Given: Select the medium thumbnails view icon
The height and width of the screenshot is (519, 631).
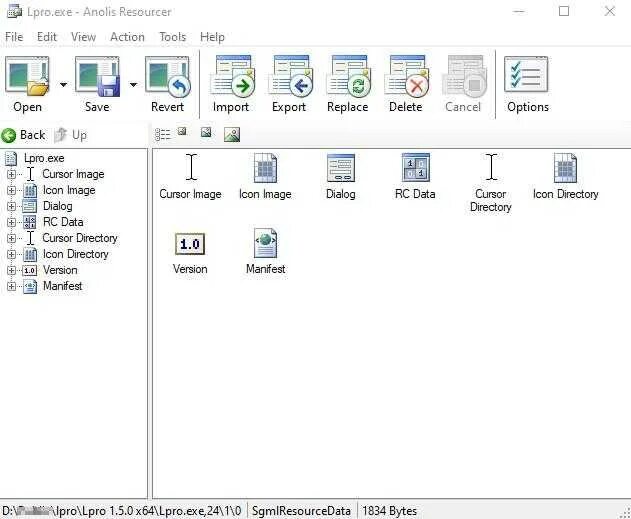Looking at the screenshot, I should (x=206, y=132).
